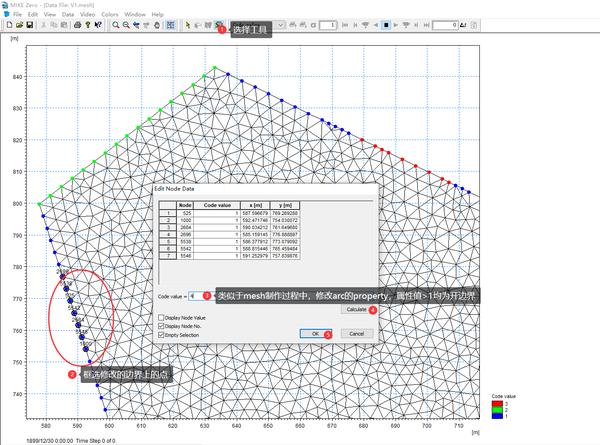This screenshot has height=445, width=600.
Task: Open the Window menu
Action: coord(136,15)
